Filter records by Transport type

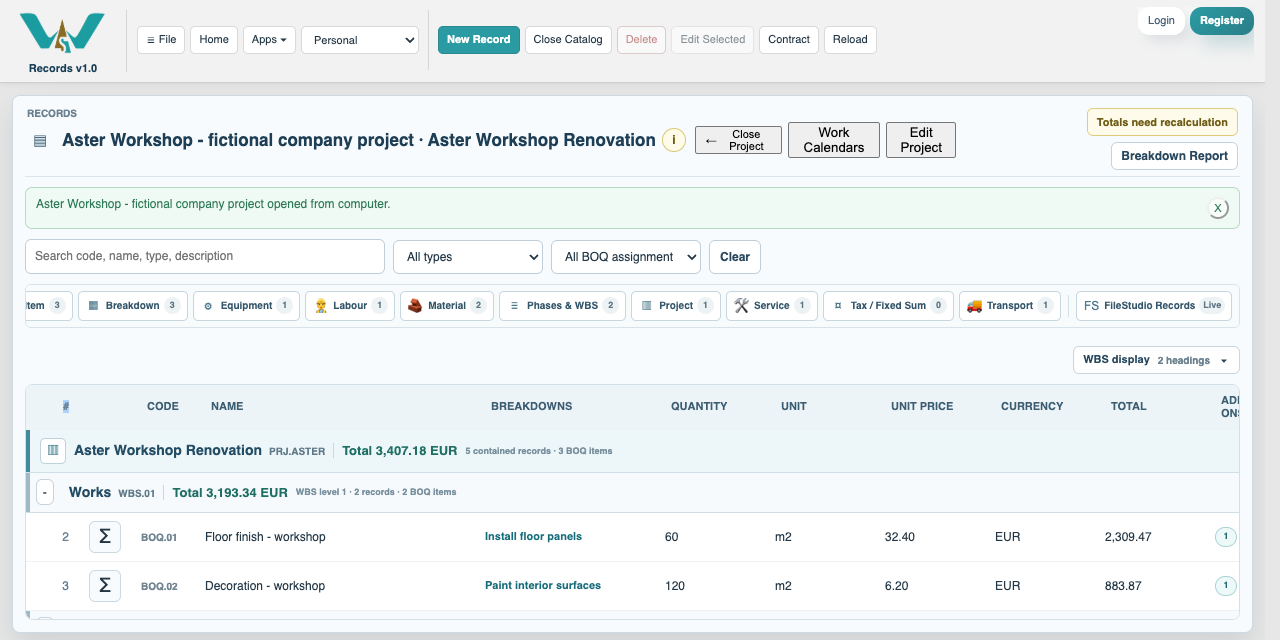coord(1010,306)
